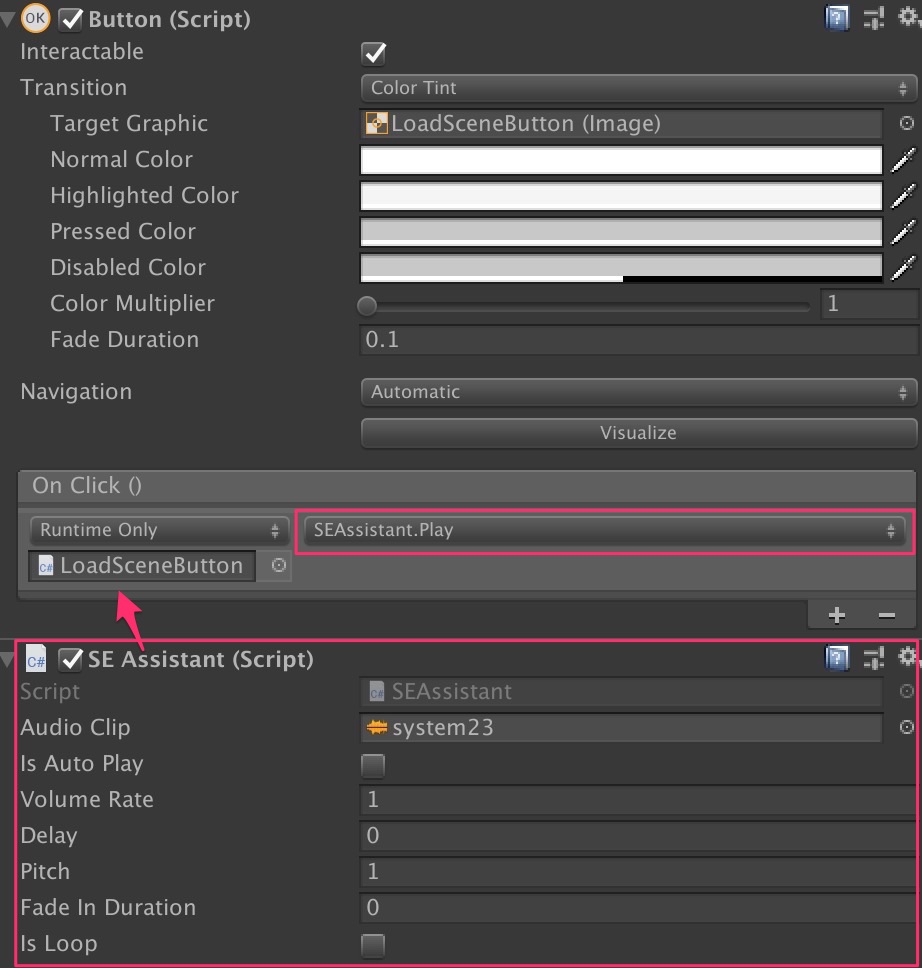Click the Volume Rate label

[x=87, y=799]
